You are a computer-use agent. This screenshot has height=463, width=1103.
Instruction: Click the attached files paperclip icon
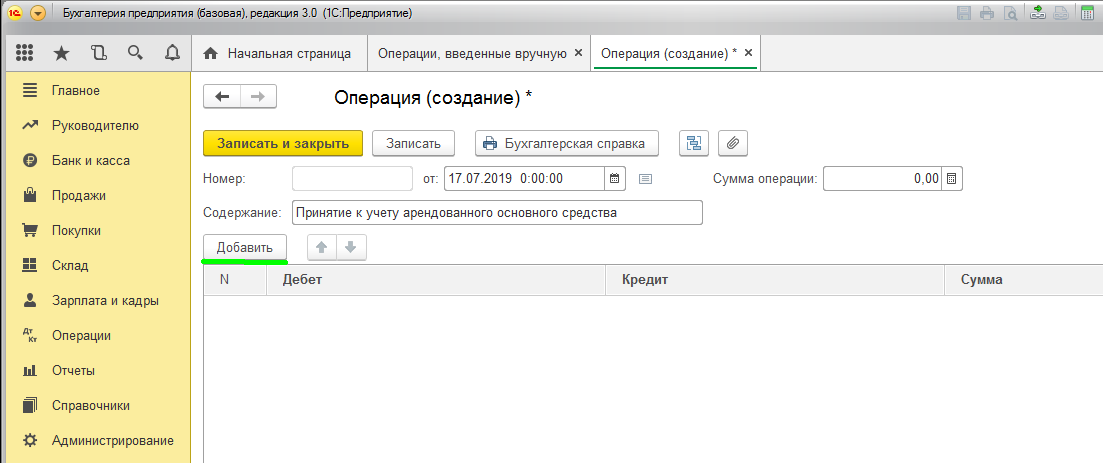point(732,143)
